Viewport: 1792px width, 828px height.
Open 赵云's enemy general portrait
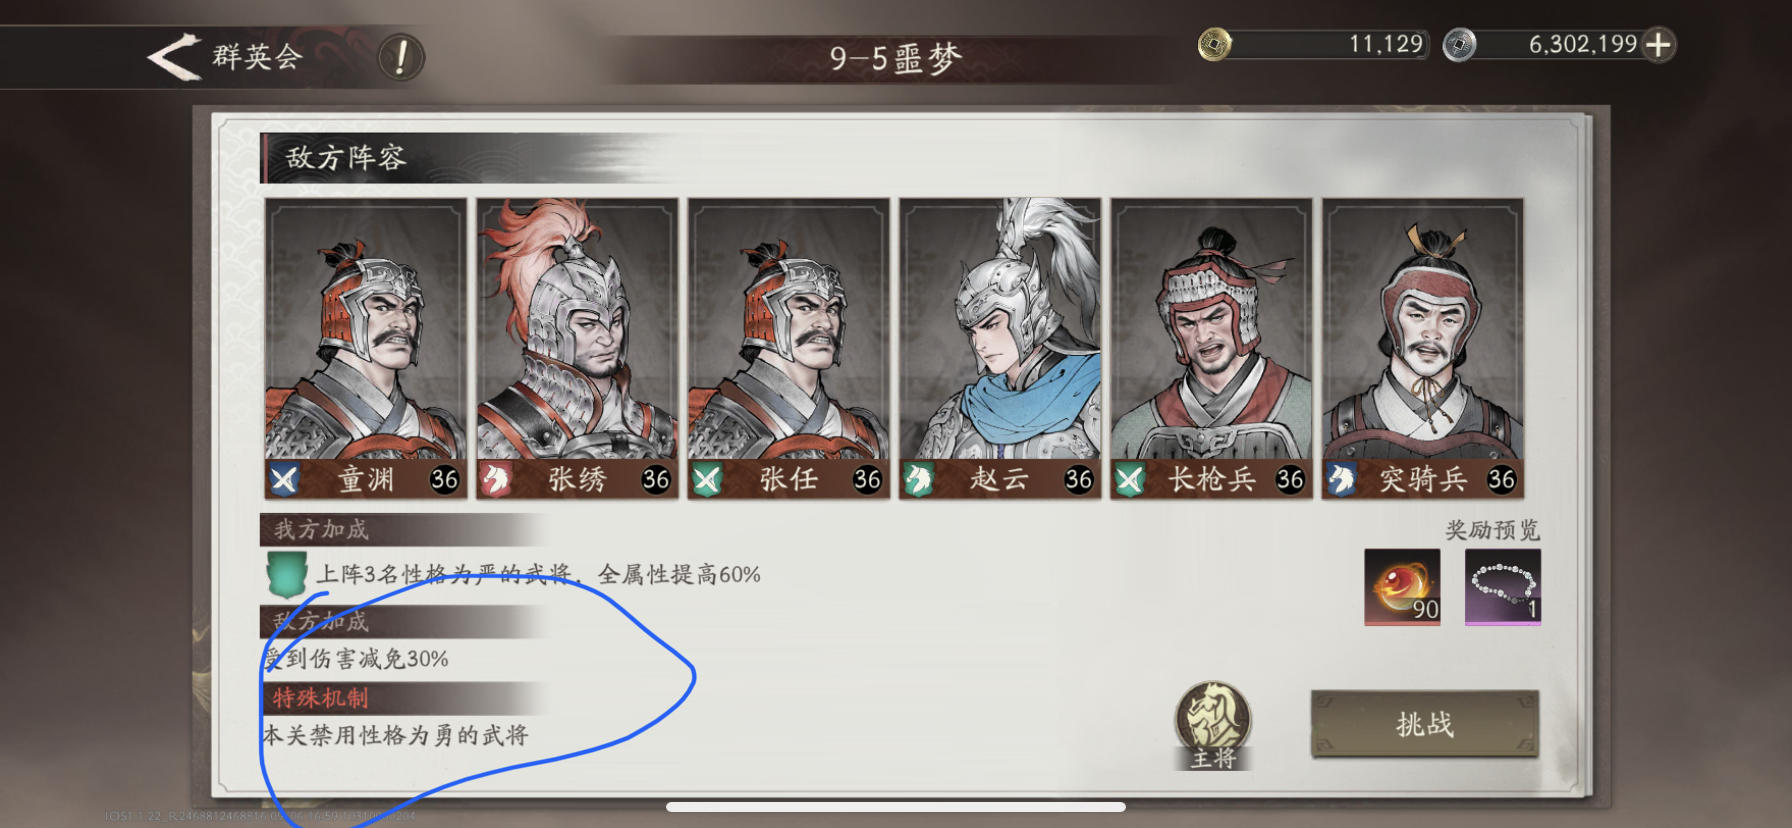1000,348
